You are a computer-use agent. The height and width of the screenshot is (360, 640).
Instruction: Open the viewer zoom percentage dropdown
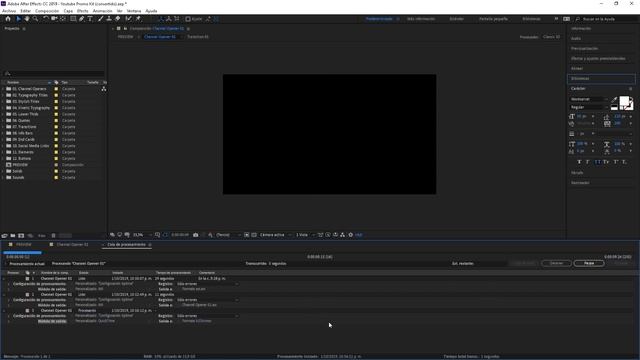coord(142,235)
